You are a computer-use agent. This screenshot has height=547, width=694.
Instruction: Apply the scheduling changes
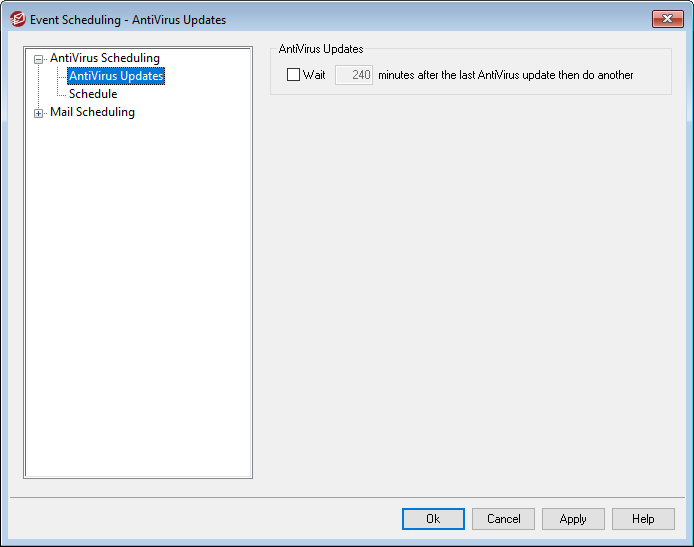[573, 519]
